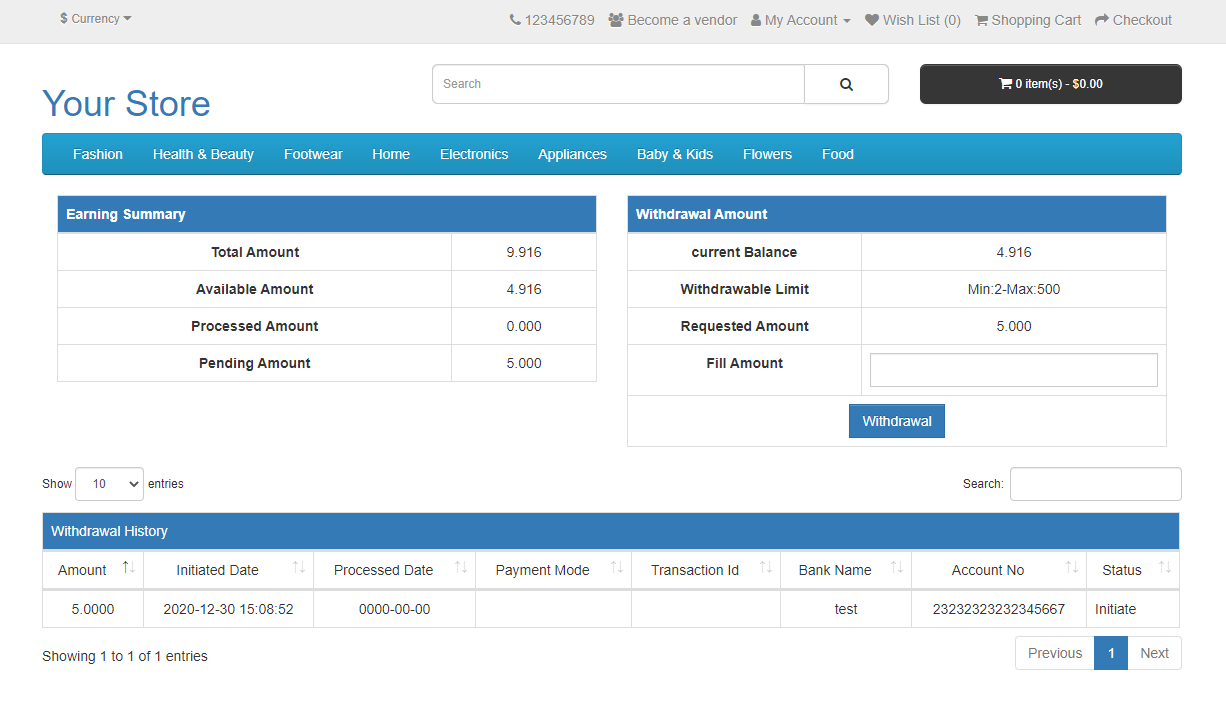Open the show entries count selector
This screenshot has width=1226, height=707.
(109, 484)
